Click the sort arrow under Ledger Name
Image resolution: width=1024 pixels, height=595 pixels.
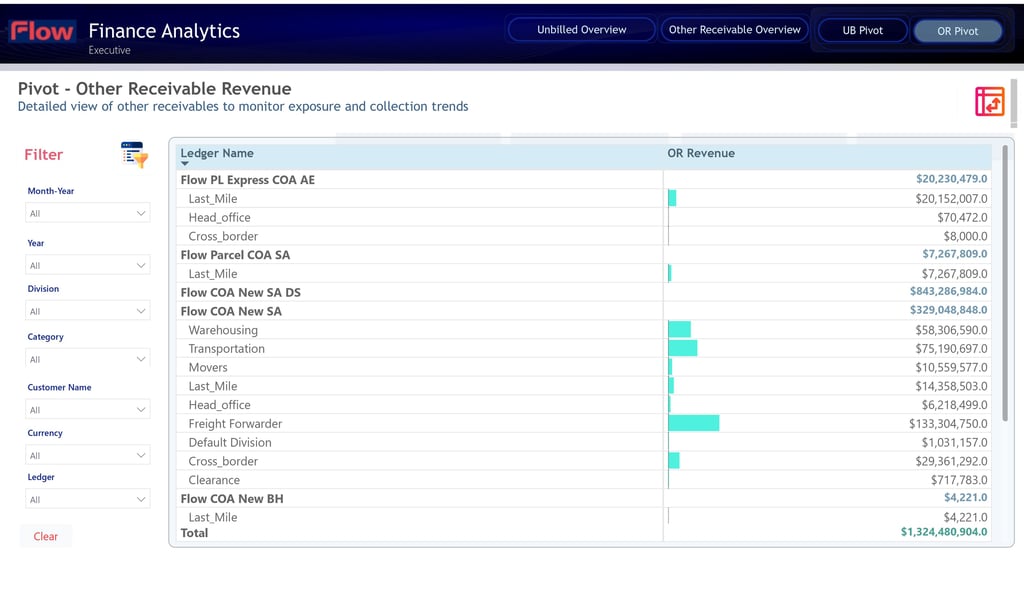(185, 163)
